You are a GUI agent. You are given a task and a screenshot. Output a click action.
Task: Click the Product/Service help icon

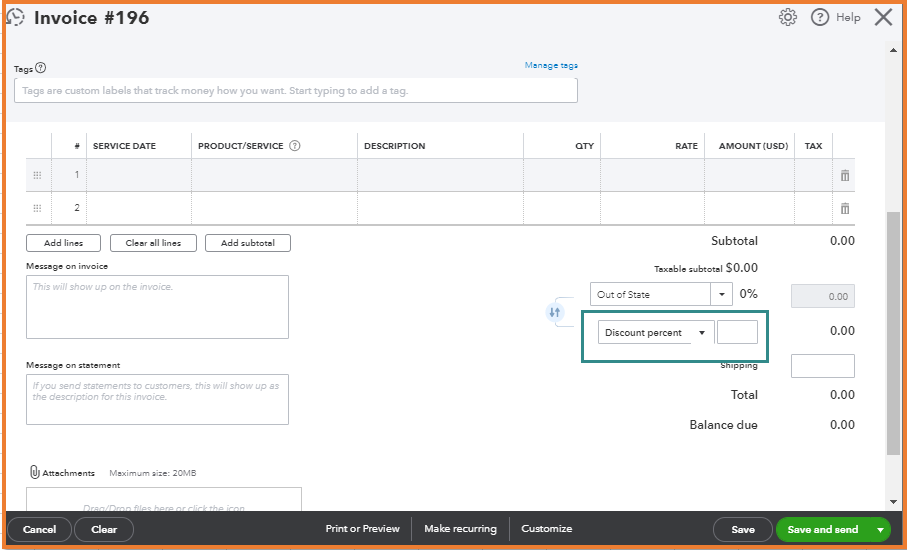click(295, 146)
